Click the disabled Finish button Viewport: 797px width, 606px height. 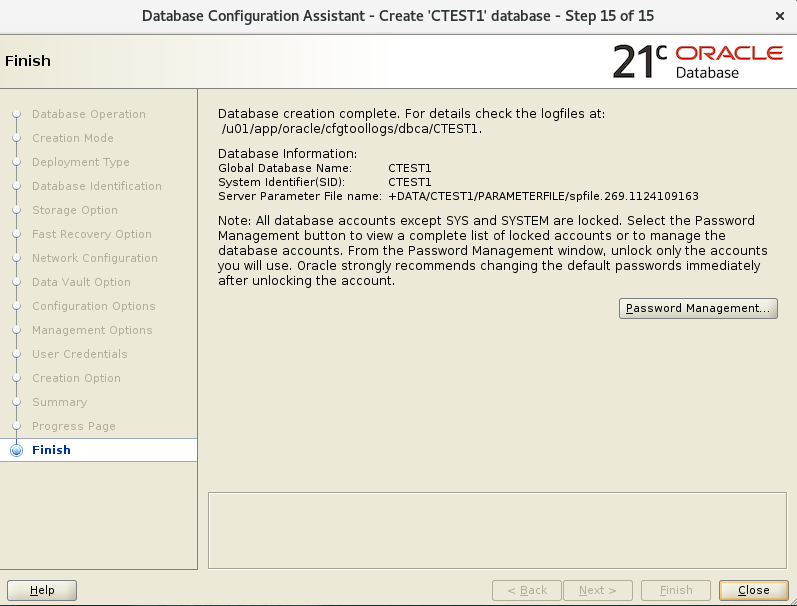[x=676, y=590]
